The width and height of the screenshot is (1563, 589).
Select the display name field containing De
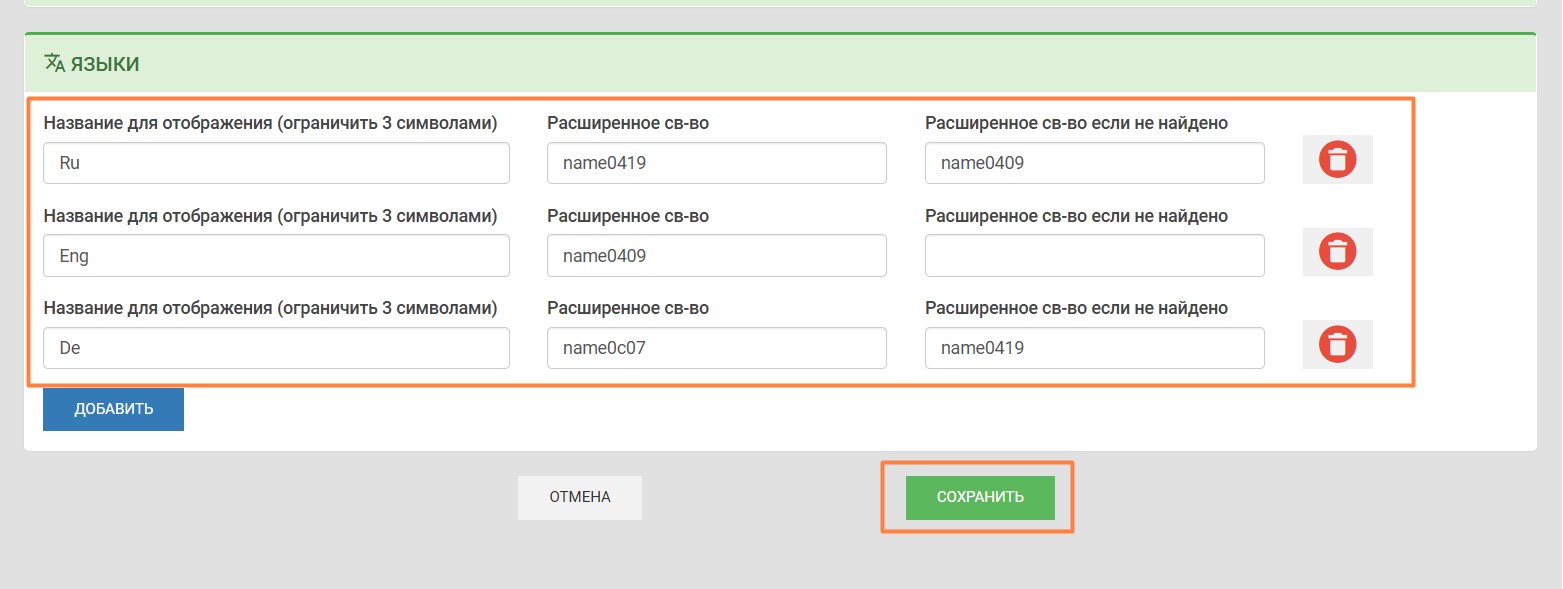[x=276, y=348]
